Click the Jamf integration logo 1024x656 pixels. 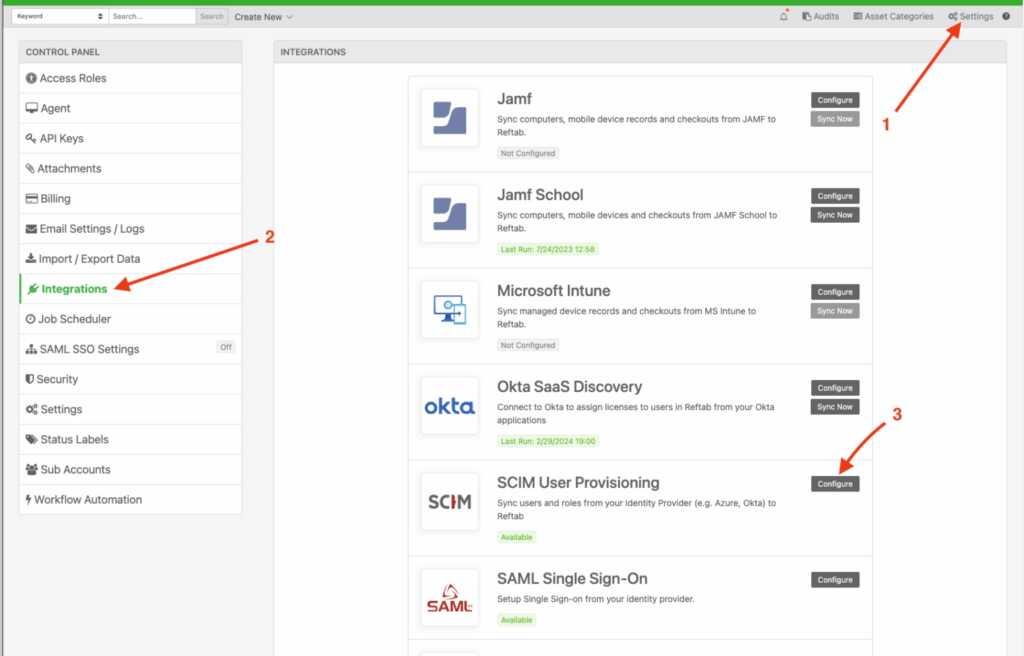click(449, 118)
